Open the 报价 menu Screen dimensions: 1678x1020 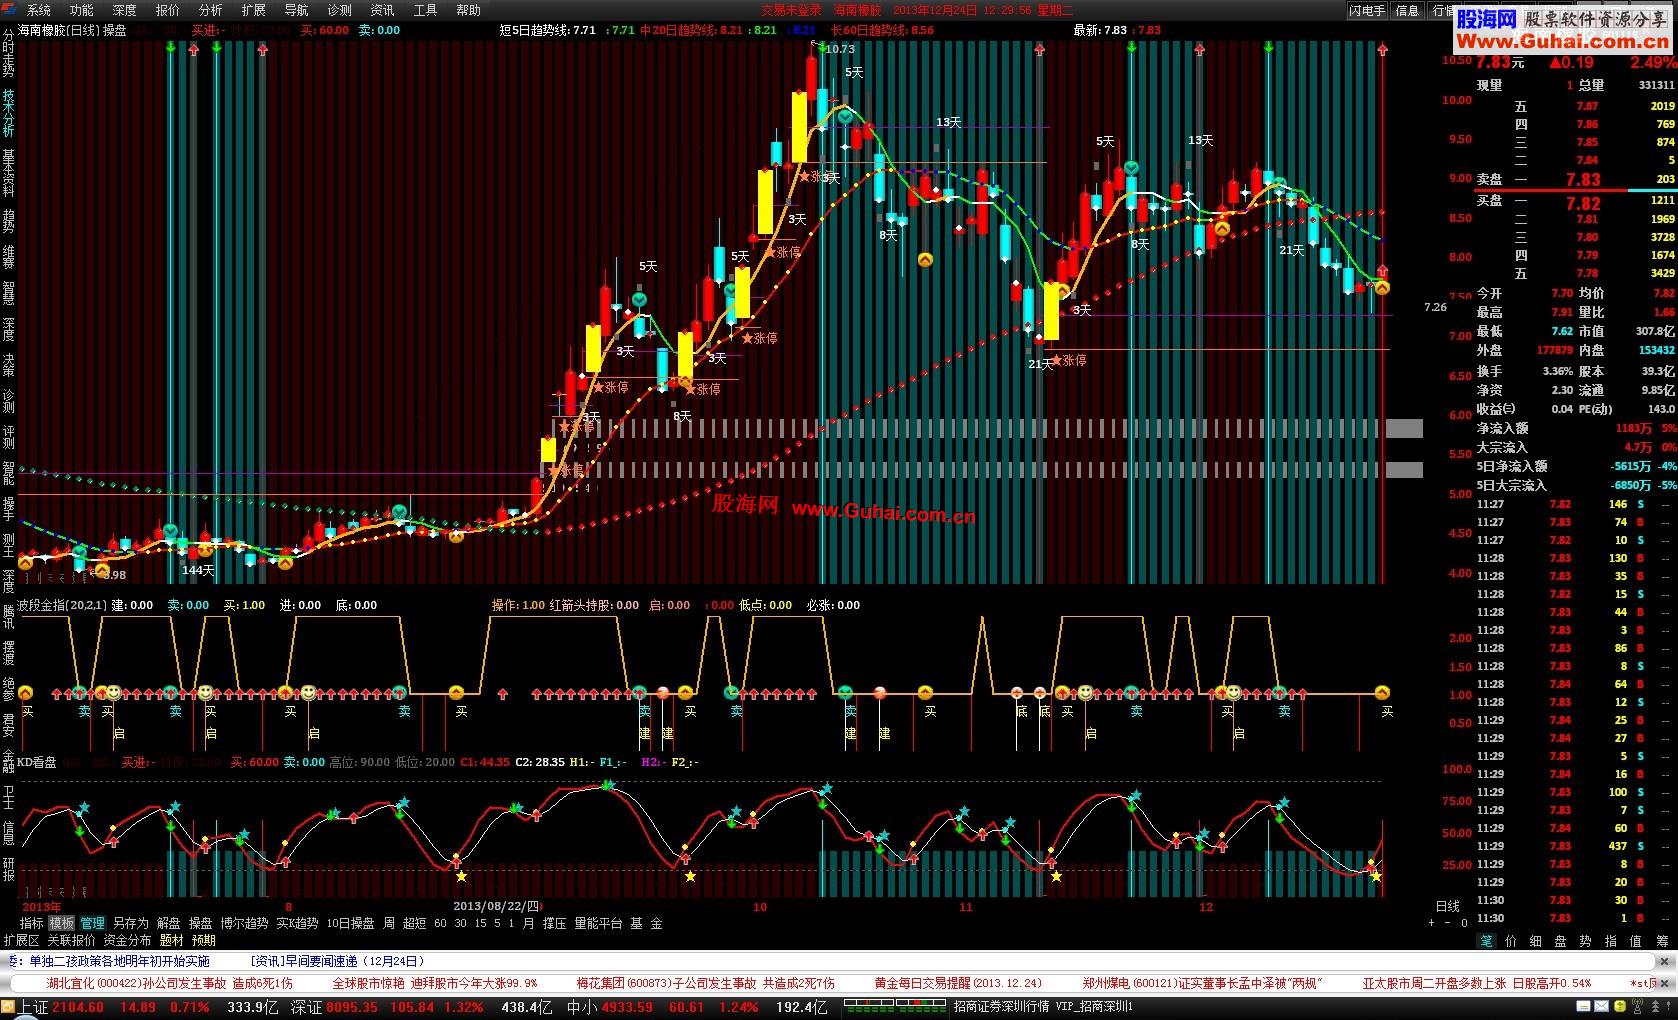pyautogui.click(x=168, y=10)
